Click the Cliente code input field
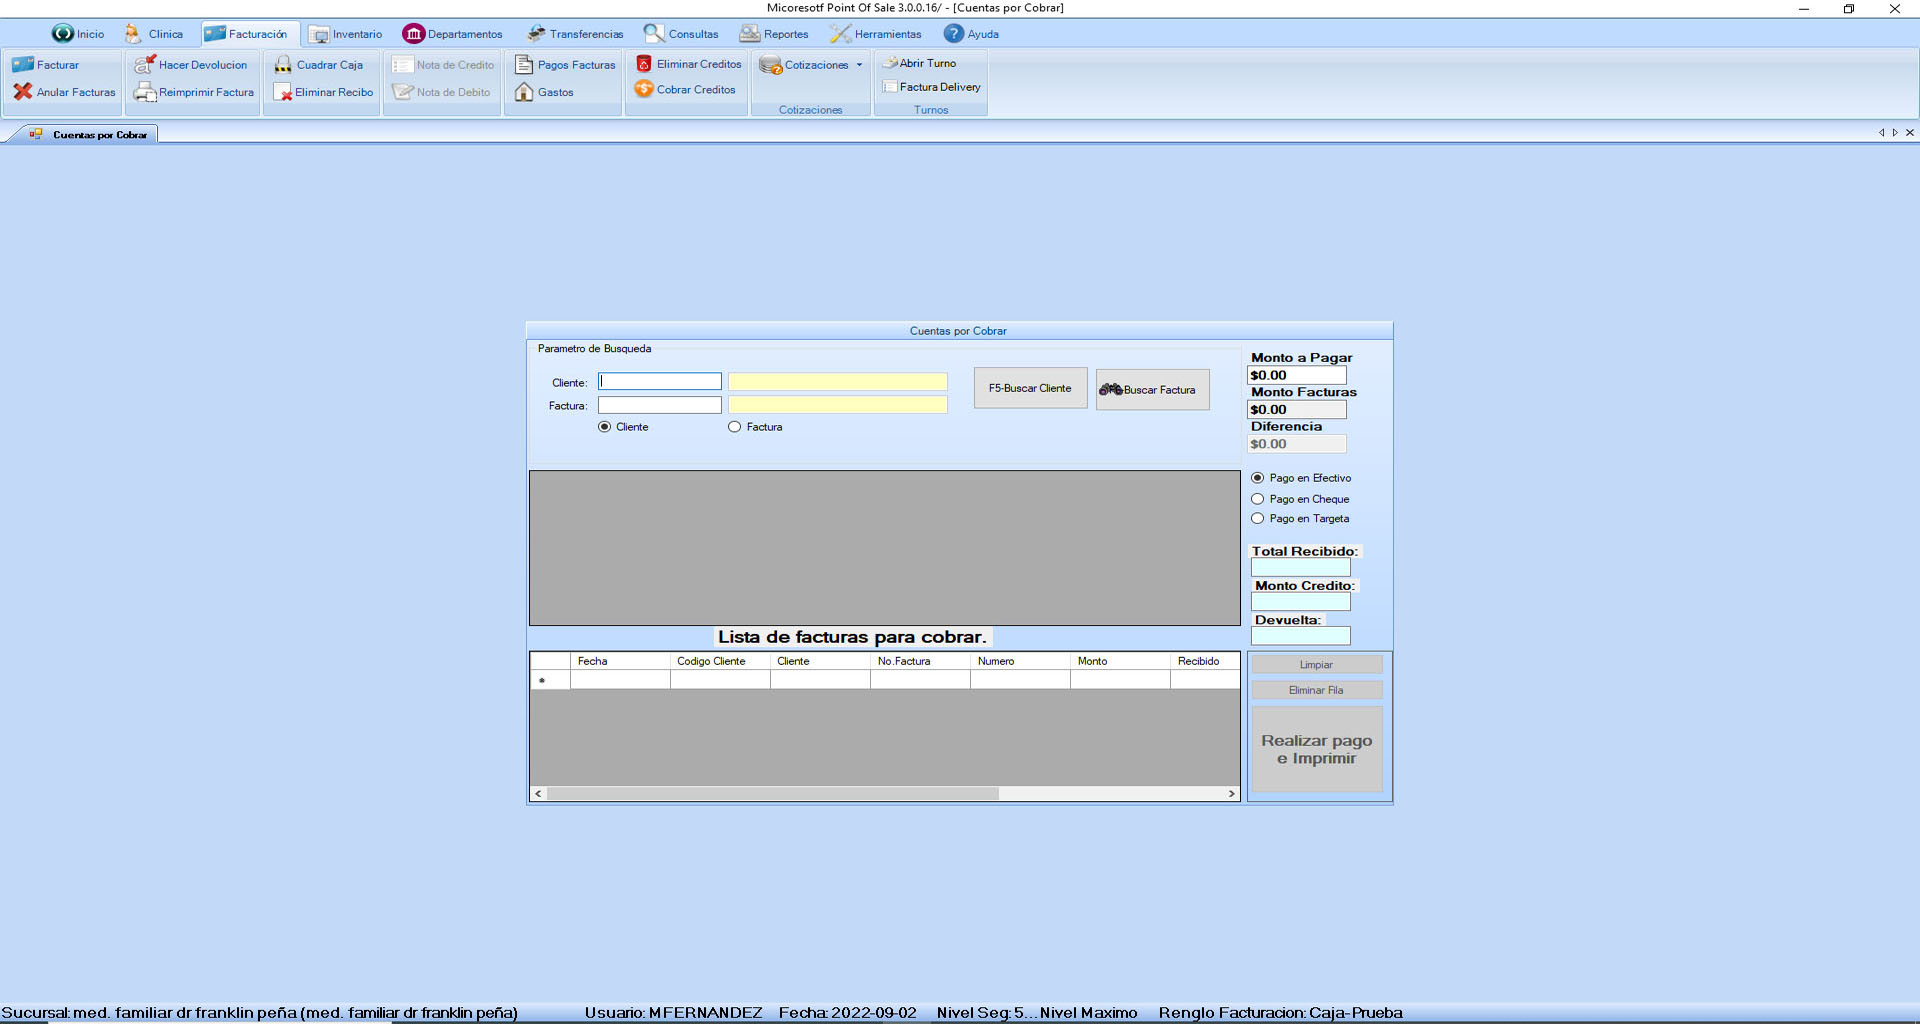This screenshot has height=1024, width=1920. [660, 382]
